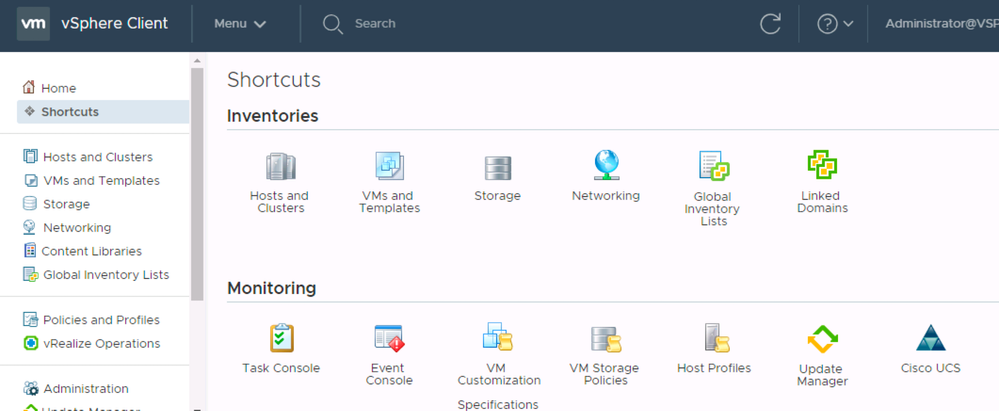
Task: Open the Cisco UCS shortcut icon
Action: [931, 338]
